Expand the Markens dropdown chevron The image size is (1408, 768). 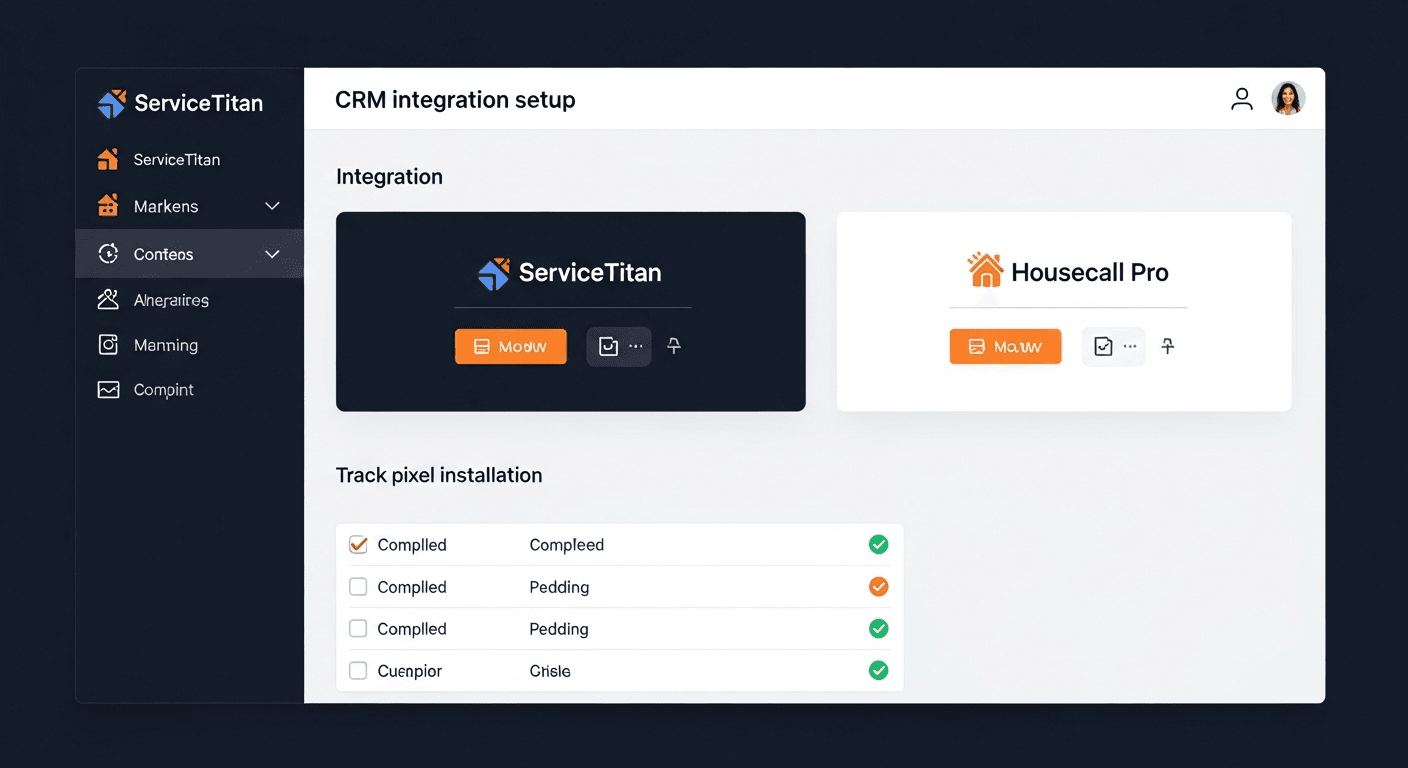272,206
